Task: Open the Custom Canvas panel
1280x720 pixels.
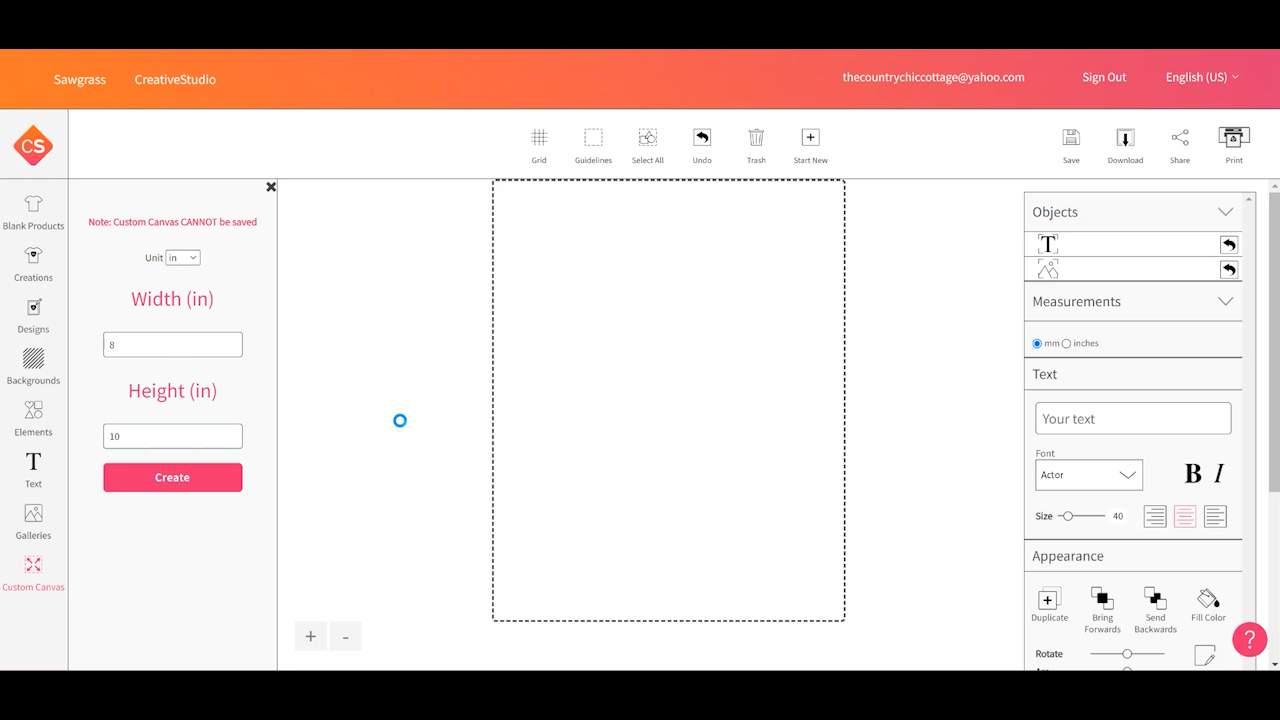Action: click(x=33, y=574)
